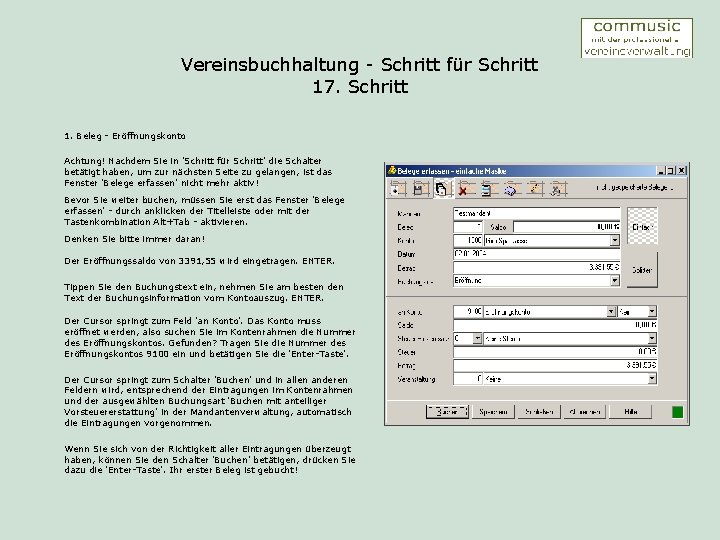Click the Belege erfassen window title bar

click(536, 171)
